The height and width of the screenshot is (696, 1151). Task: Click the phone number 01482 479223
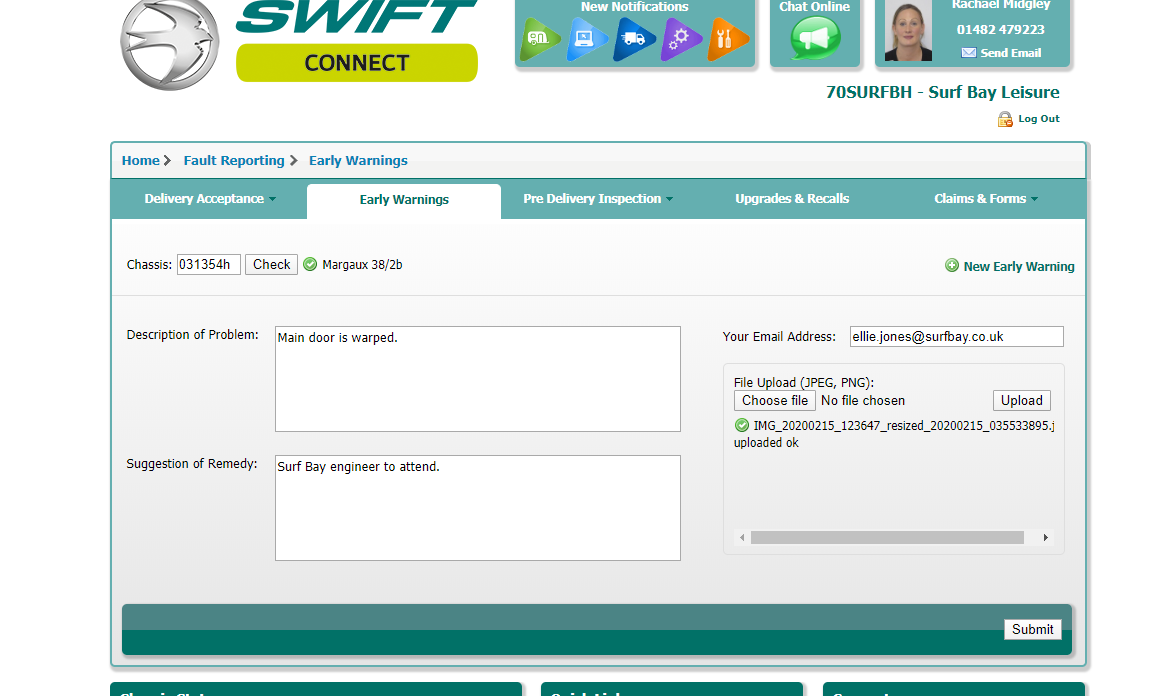pyautogui.click(x=1001, y=29)
